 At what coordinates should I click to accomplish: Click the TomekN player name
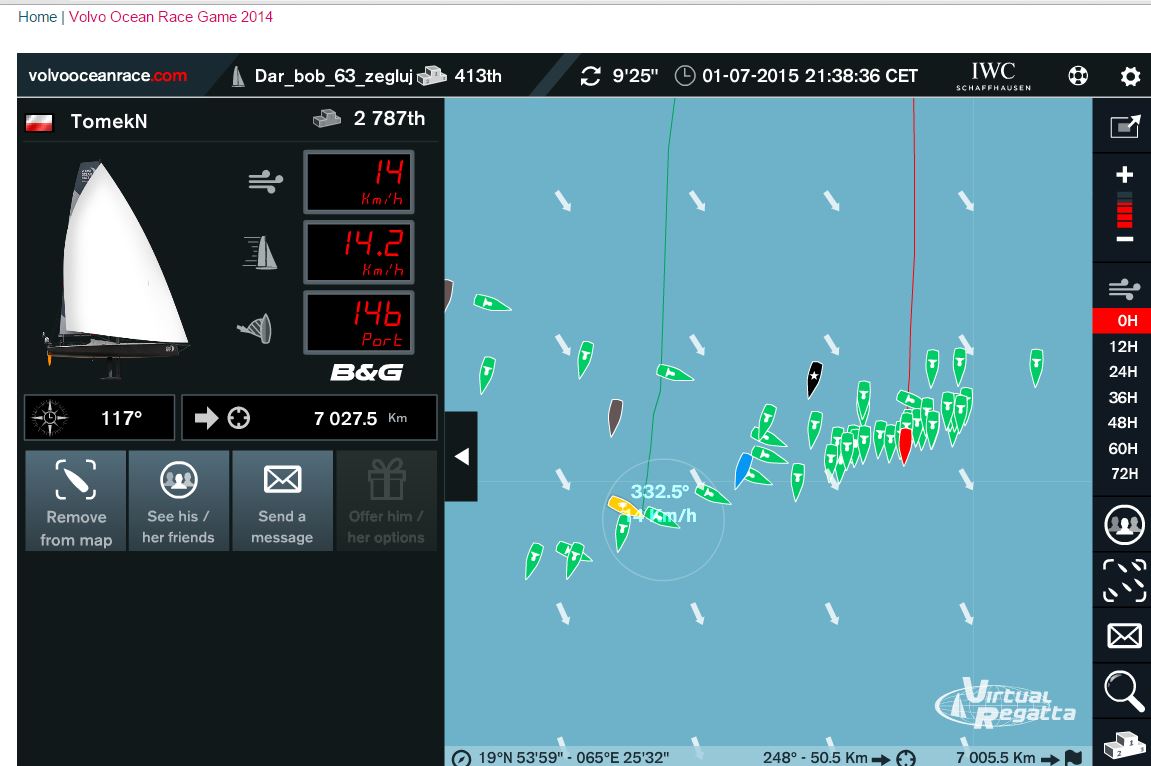click(x=109, y=121)
